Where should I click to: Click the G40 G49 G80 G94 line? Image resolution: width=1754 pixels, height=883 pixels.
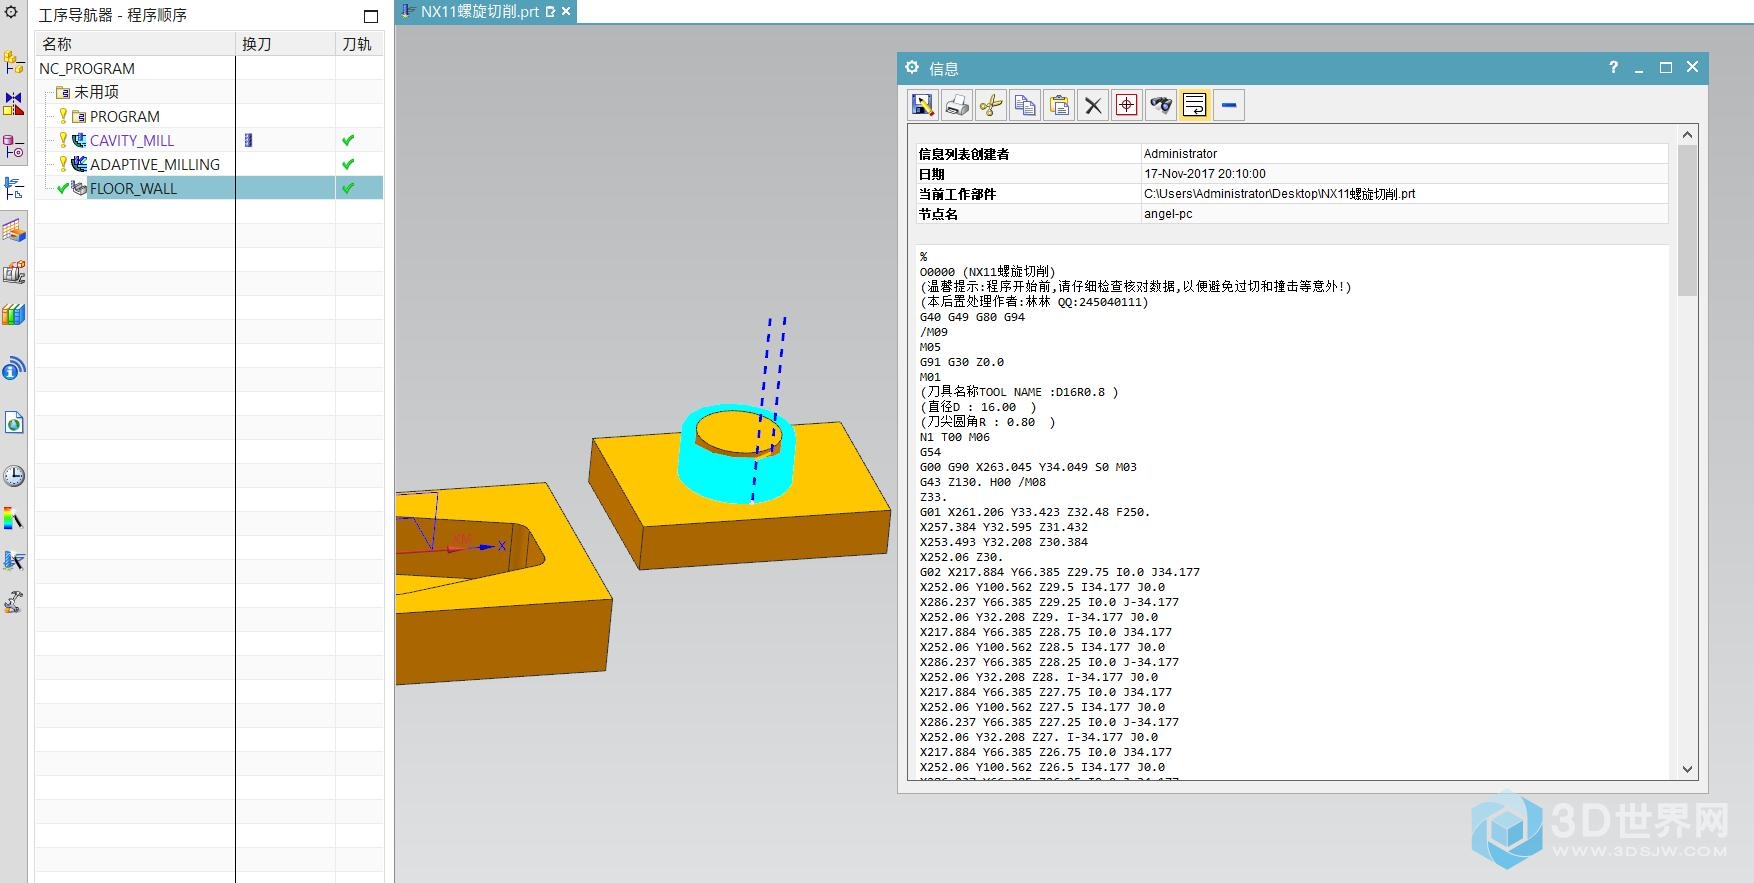972,317
